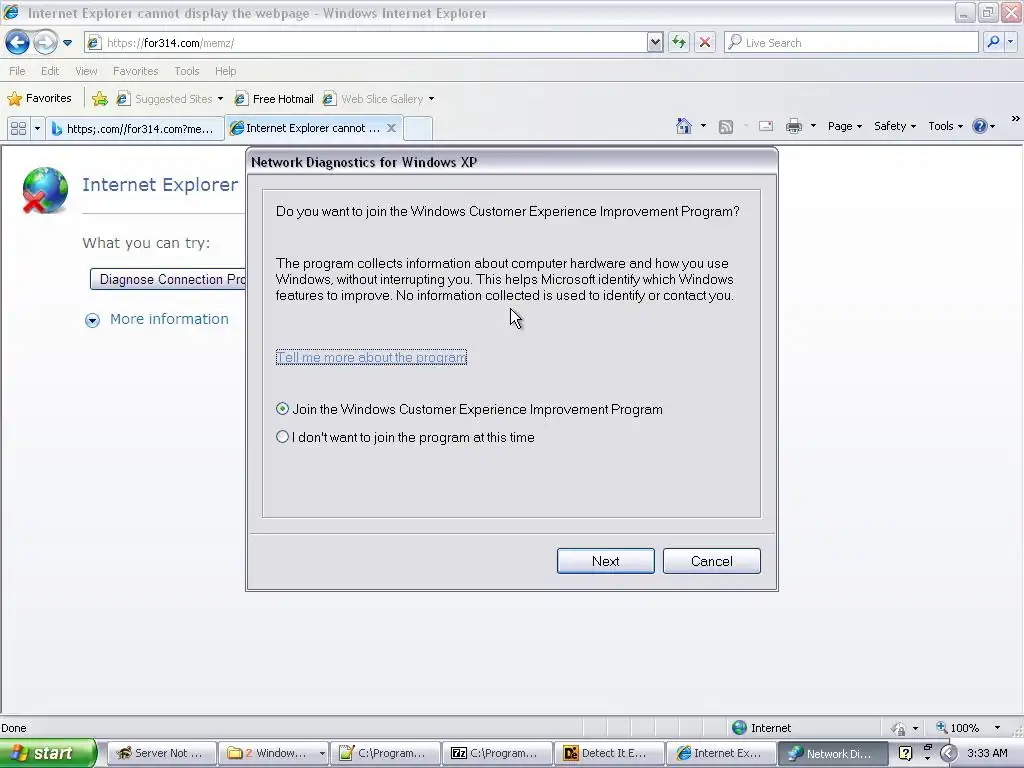The image size is (1024, 768).
Task: Click the Search magnifier button
Action: tap(993, 42)
